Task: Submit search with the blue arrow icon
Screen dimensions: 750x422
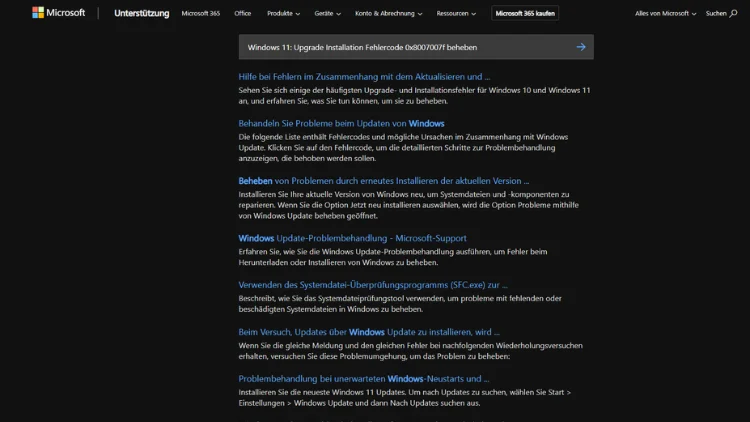Action: click(581, 47)
